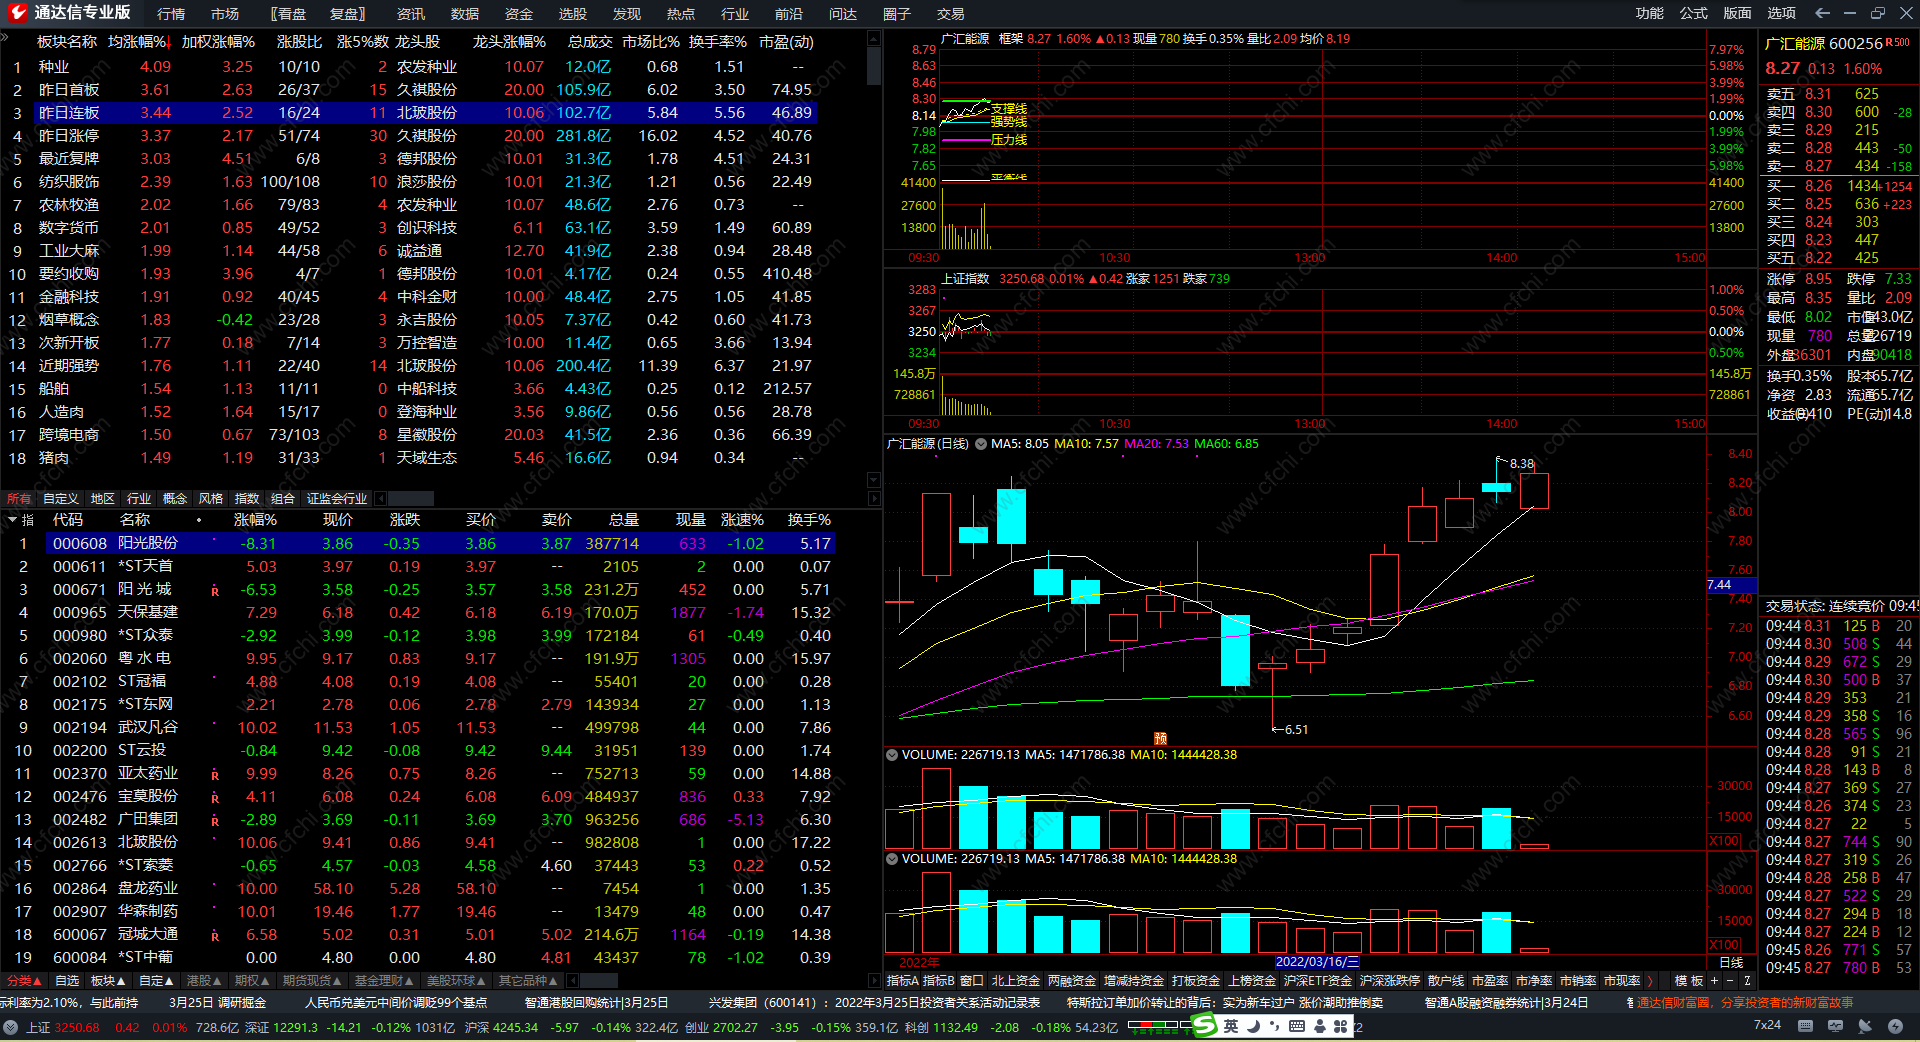
Task: Switch to 指标B indicator set
Action: pos(938,981)
